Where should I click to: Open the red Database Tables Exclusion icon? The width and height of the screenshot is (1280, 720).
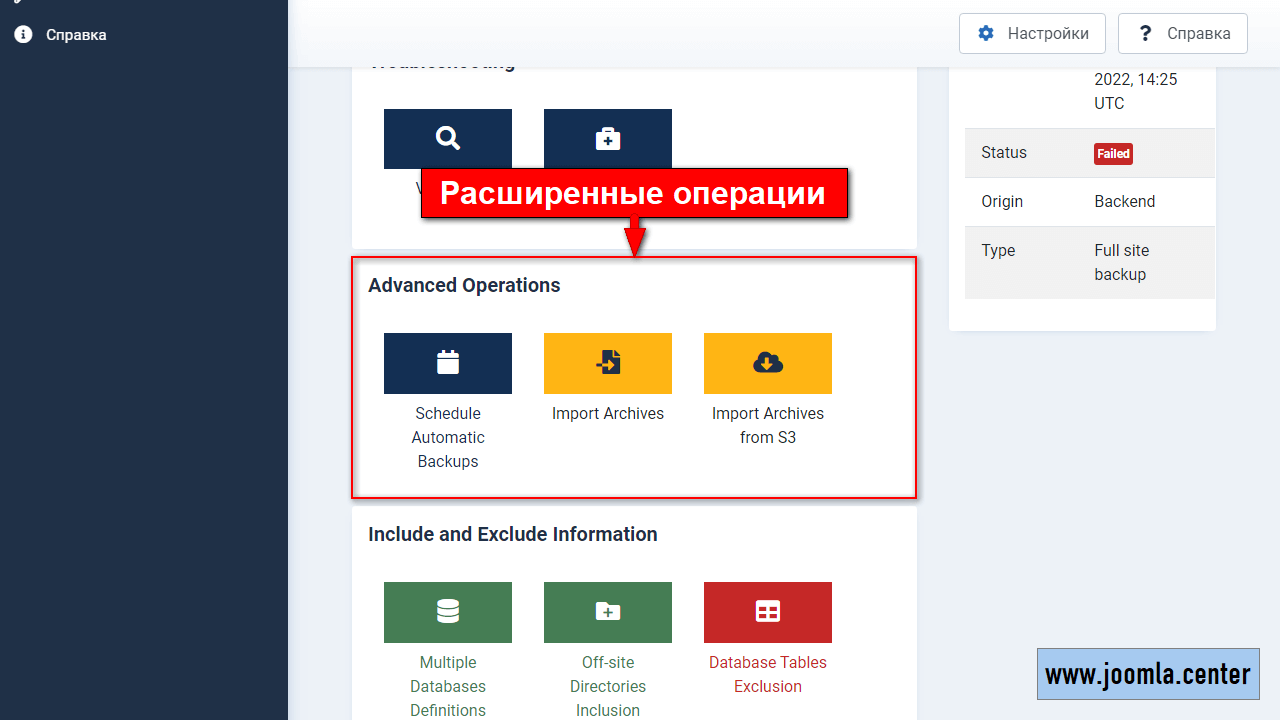coord(768,612)
